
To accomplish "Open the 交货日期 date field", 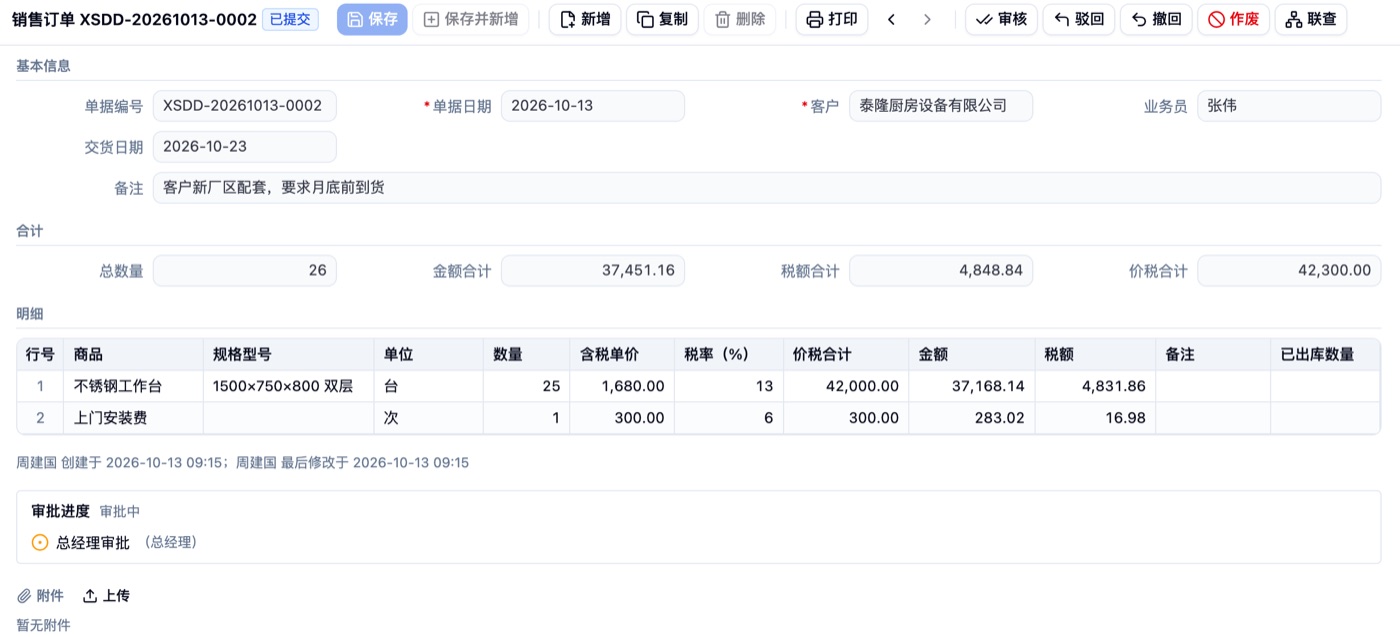I will pyautogui.click(x=244, y=147).
